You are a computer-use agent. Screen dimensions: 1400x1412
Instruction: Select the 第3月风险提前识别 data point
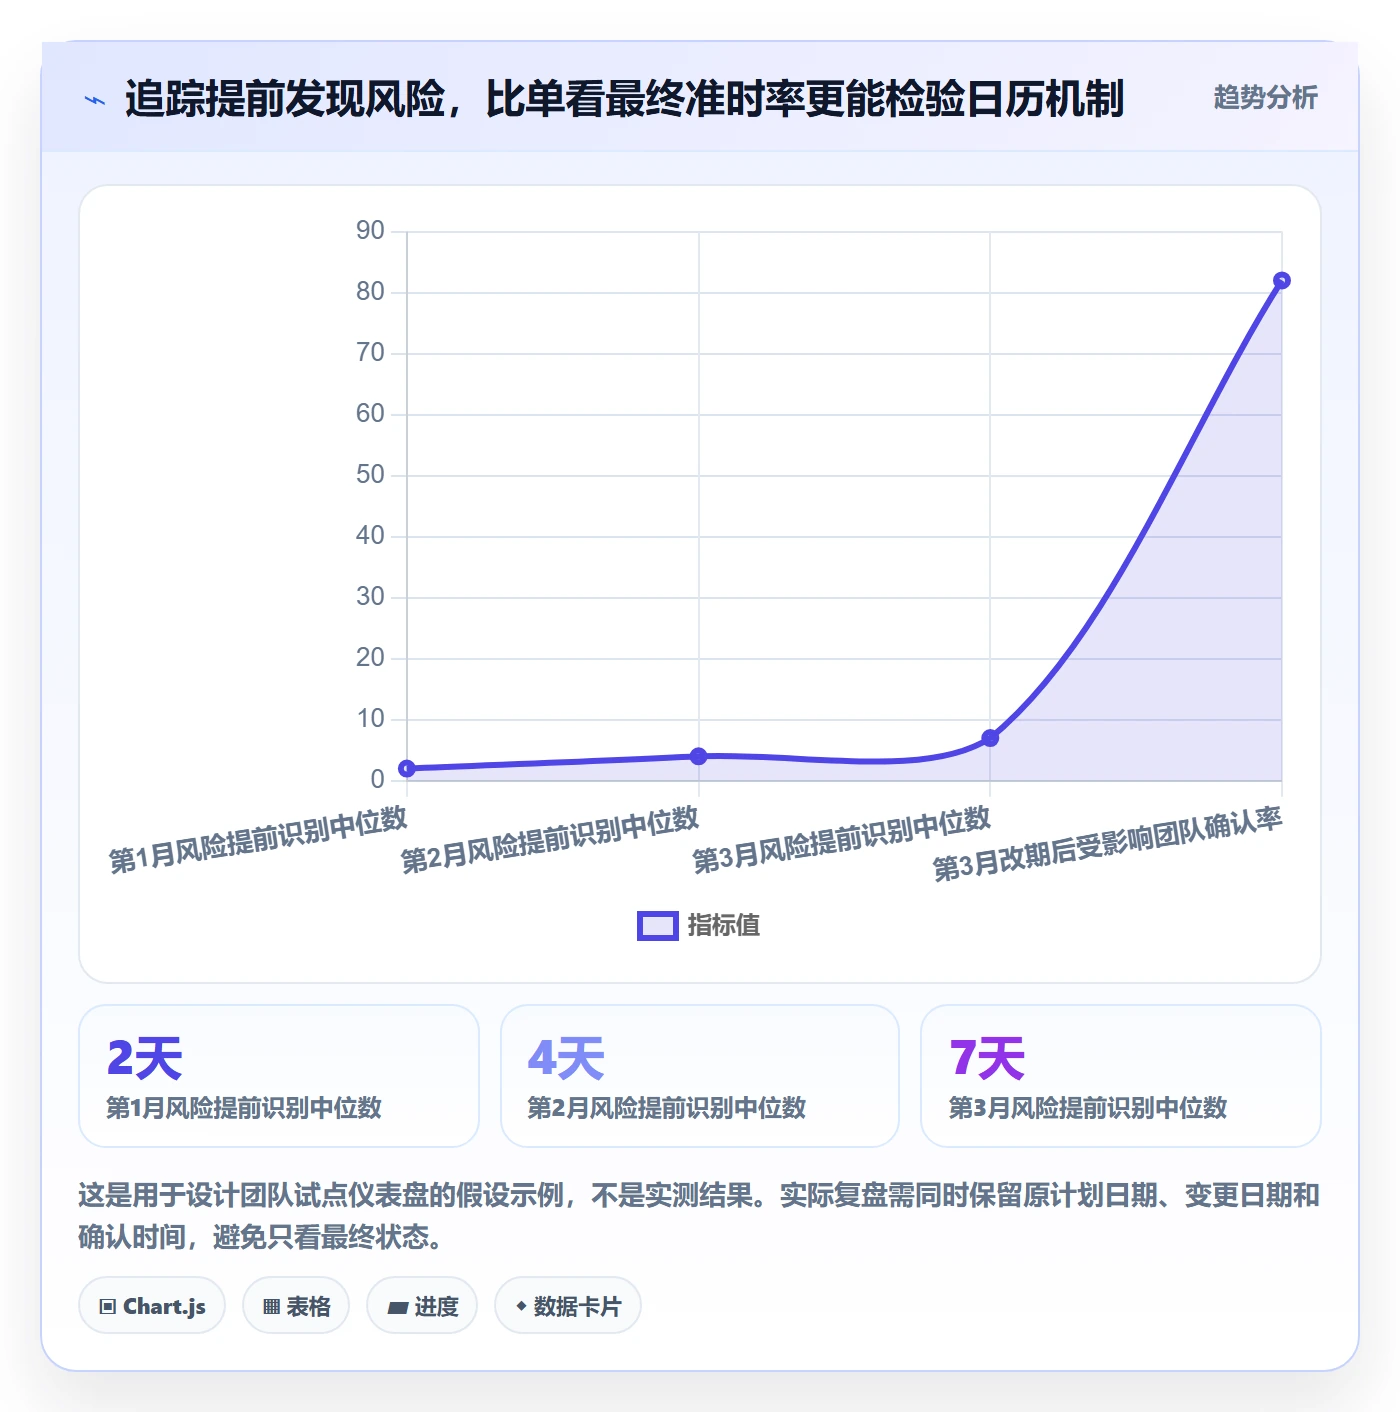click(990, 738)
